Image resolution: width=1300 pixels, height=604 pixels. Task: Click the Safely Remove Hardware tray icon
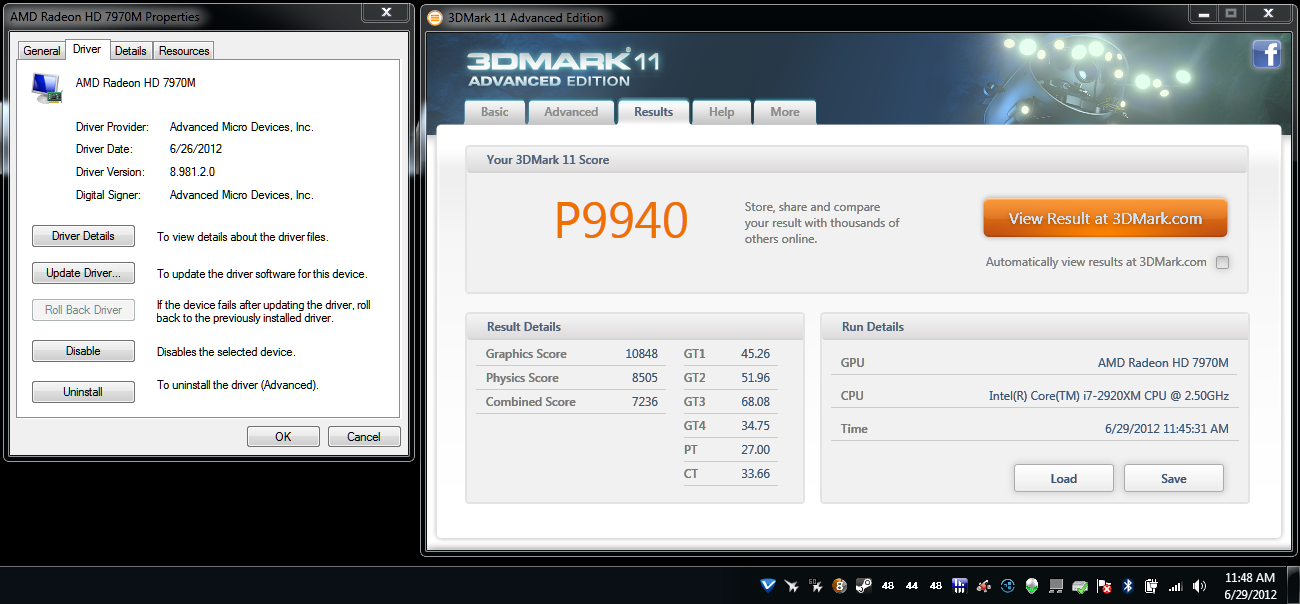pyautogui.click(x=1080, y=586)
